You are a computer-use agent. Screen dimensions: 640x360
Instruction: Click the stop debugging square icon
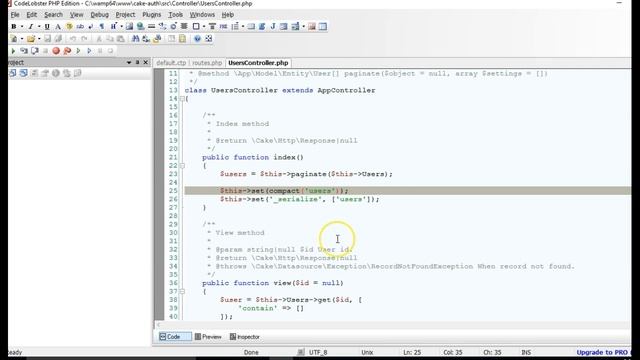tap(45, 51)
